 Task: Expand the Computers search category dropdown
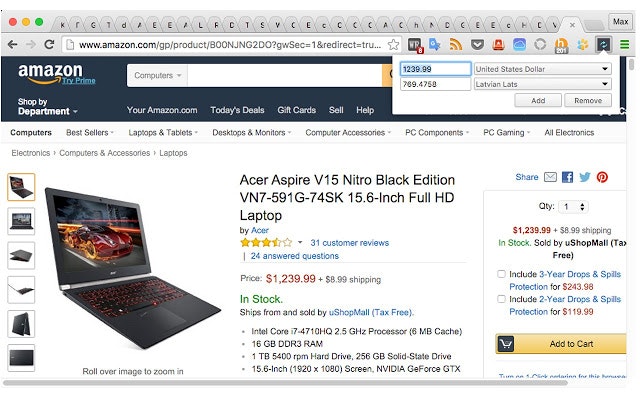tap(158, 76)
